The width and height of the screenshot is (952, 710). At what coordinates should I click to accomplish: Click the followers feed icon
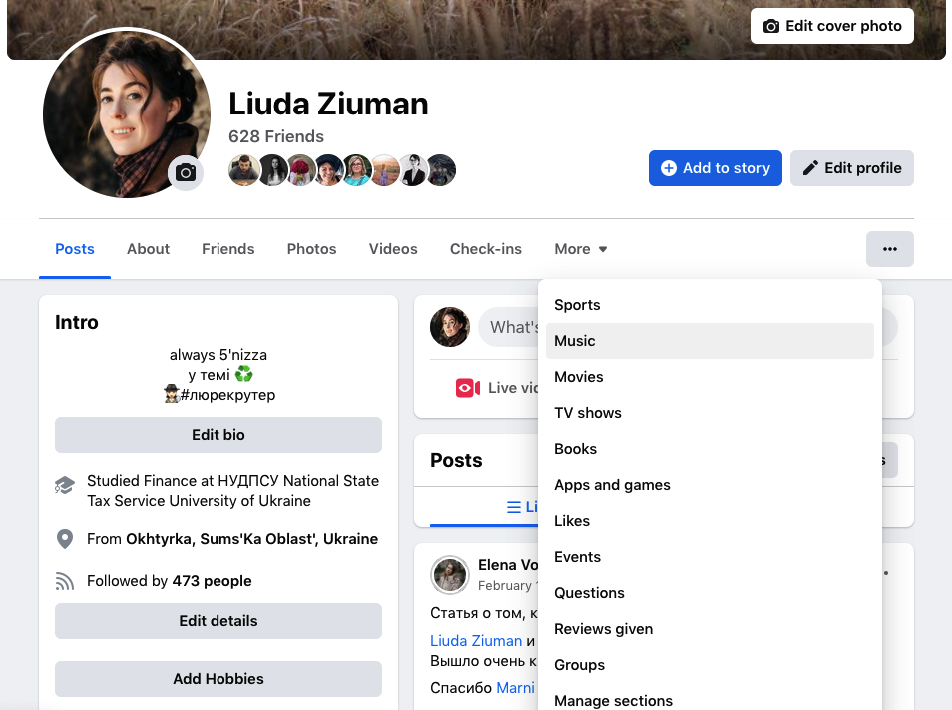click(x=64, y=581)
